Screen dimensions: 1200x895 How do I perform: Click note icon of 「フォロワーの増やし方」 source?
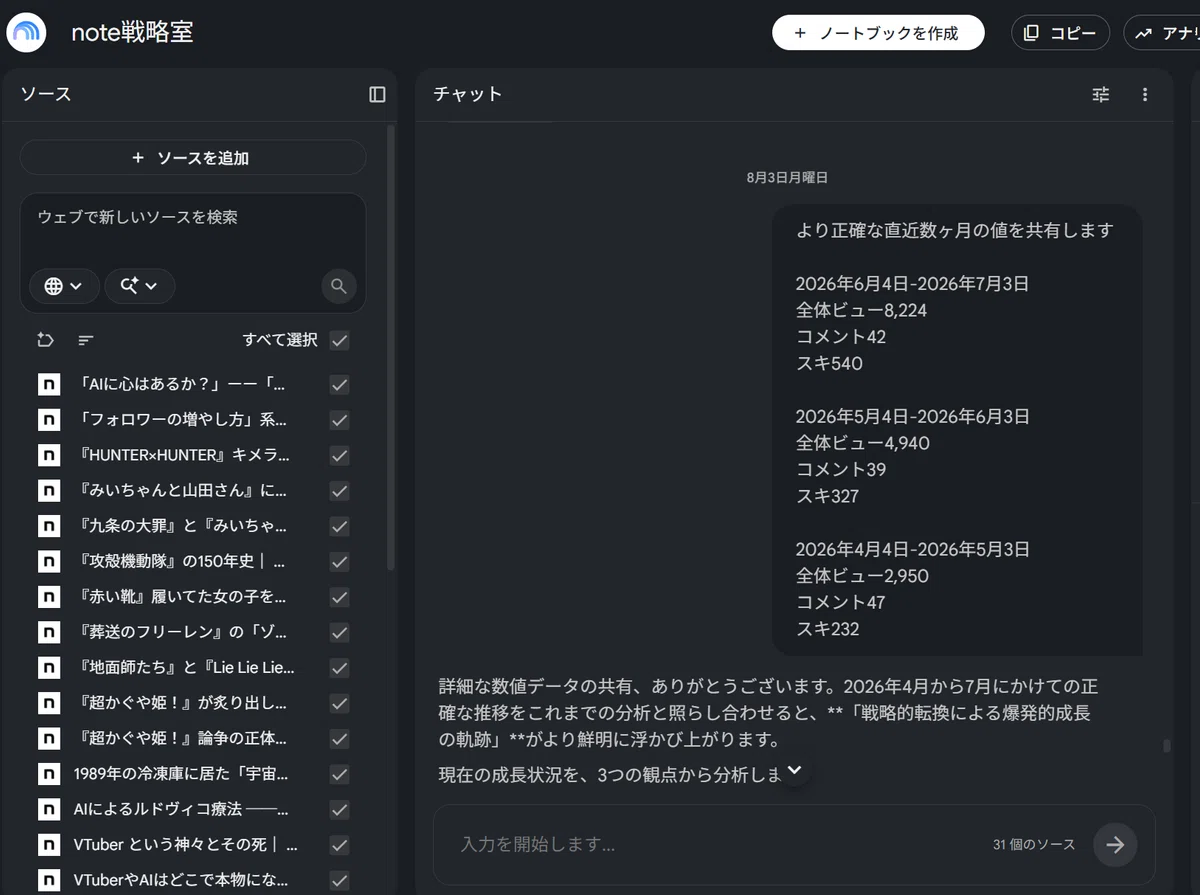pyautogui.click(x=49, y=419)
